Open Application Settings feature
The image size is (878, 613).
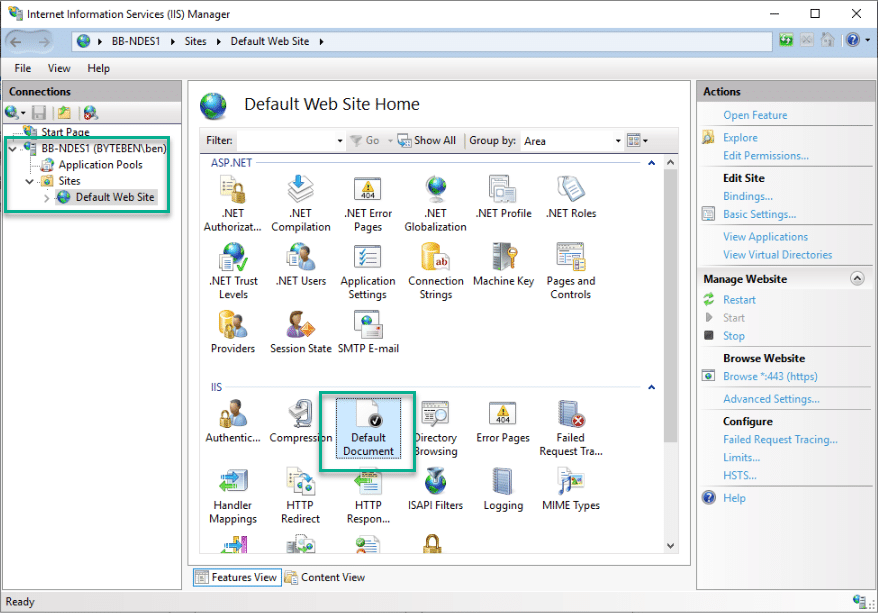coord(368,271)
